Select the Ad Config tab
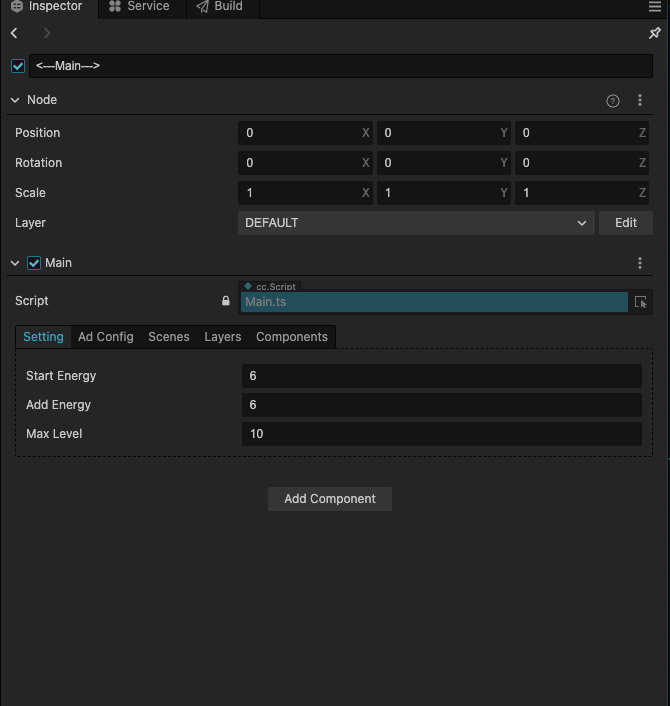670x706 pixels. point(105,337)
